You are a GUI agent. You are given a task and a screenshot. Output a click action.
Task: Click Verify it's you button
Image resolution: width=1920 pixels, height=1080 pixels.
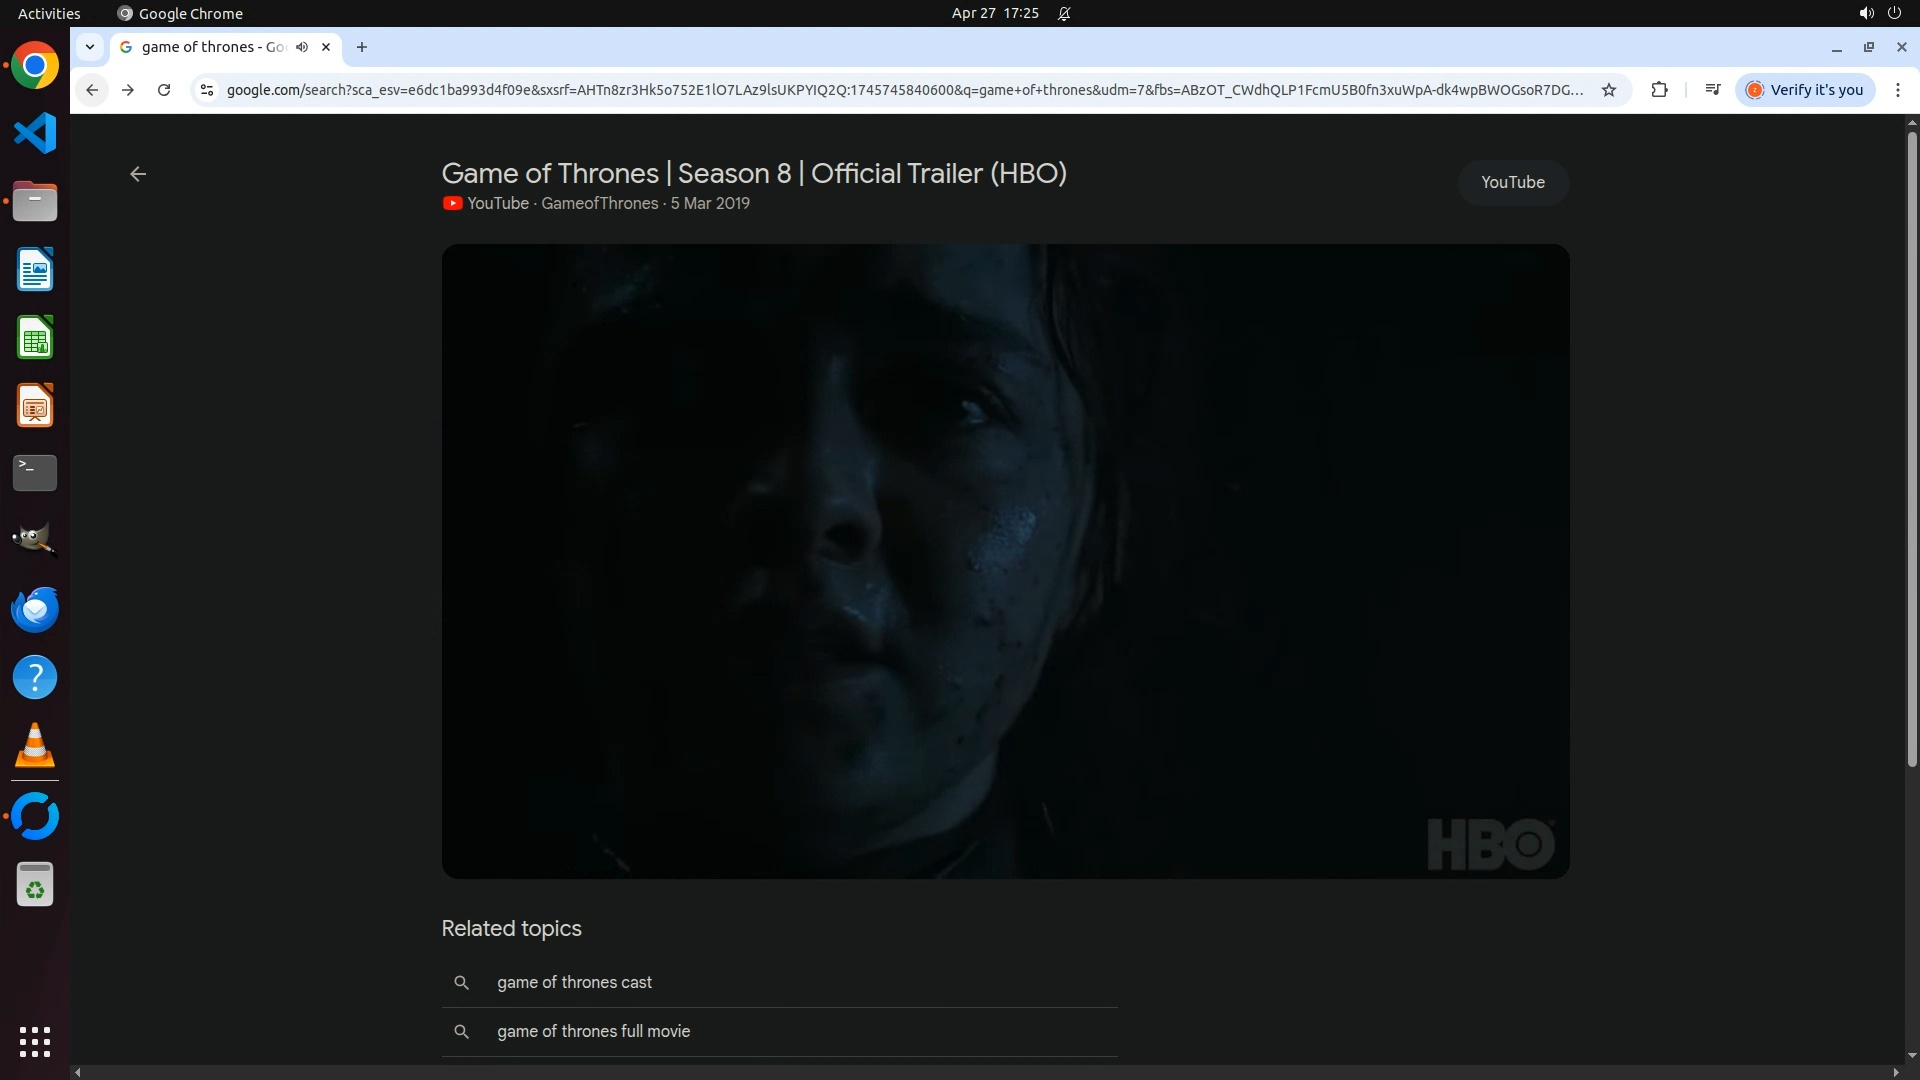(1805, 90)
